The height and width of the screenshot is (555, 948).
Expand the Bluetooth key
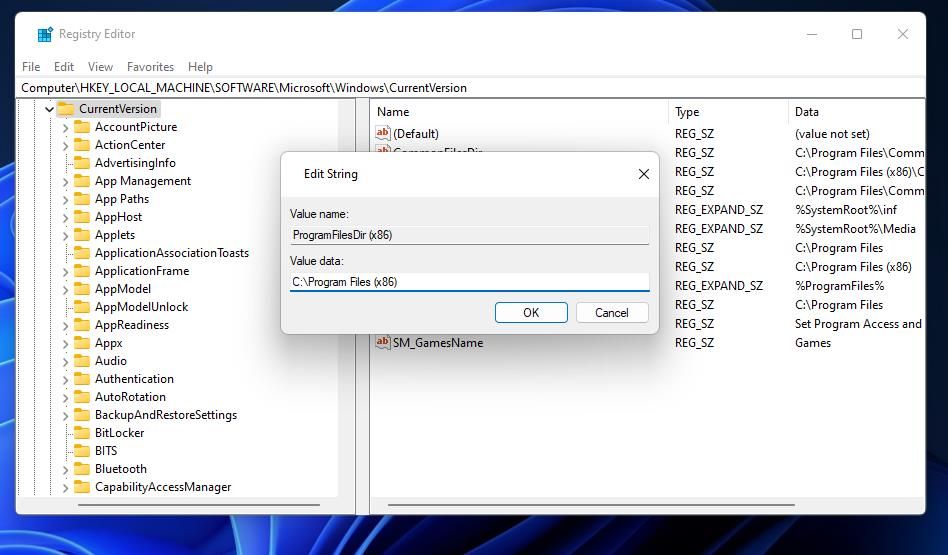click(x=65, y=469)
